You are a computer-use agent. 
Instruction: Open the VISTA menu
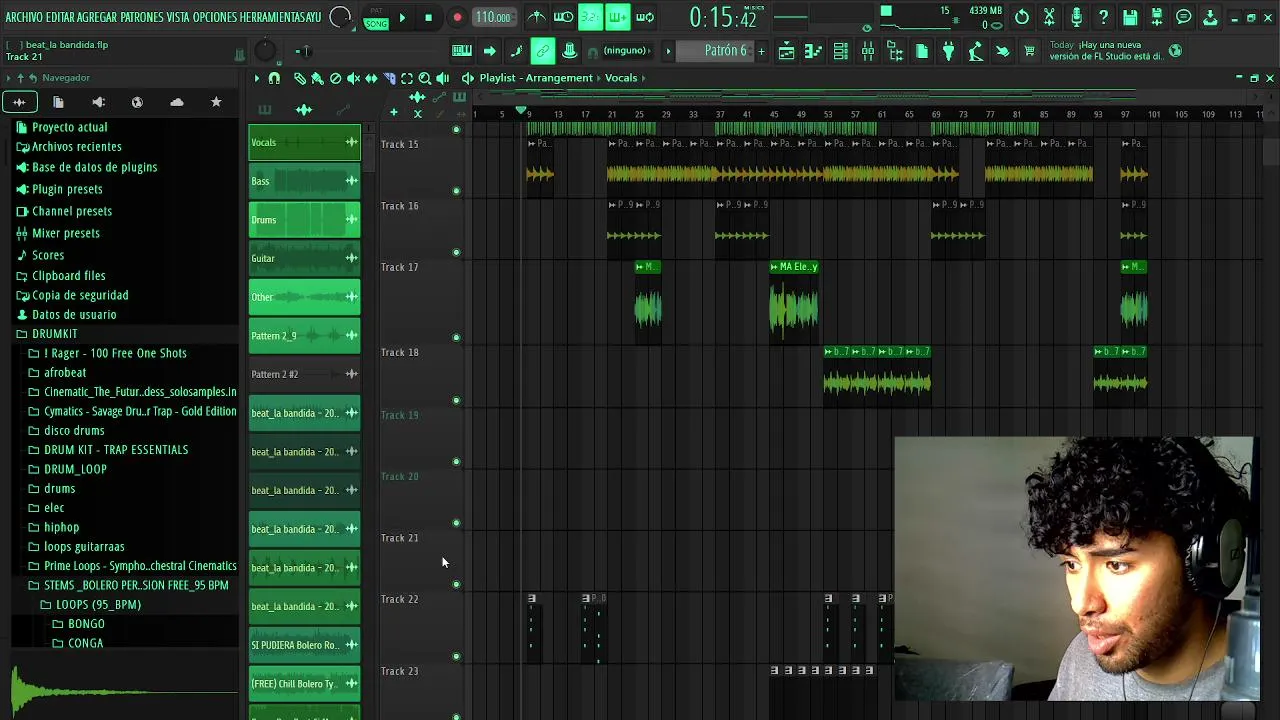[179, 17]
